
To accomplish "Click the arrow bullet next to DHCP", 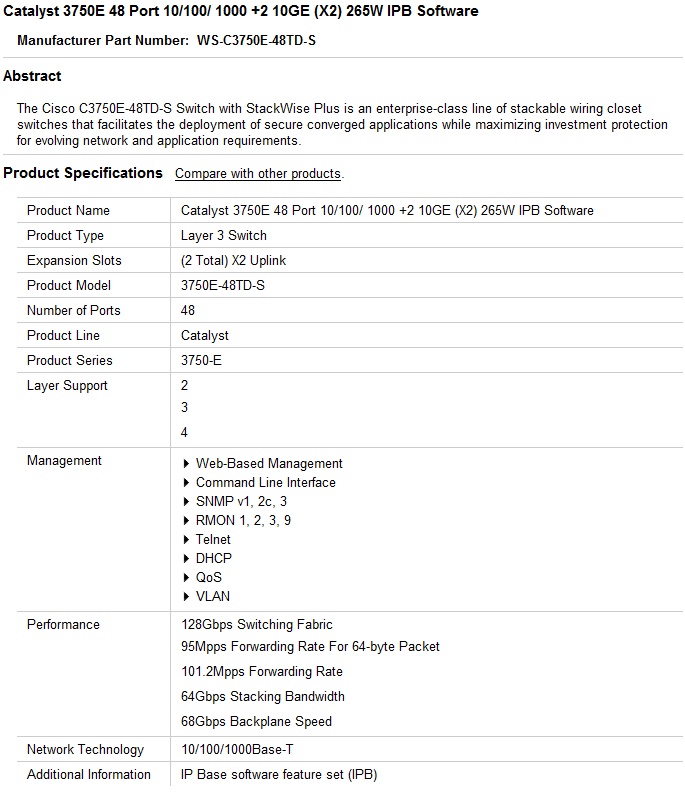I will click(187, 559).
